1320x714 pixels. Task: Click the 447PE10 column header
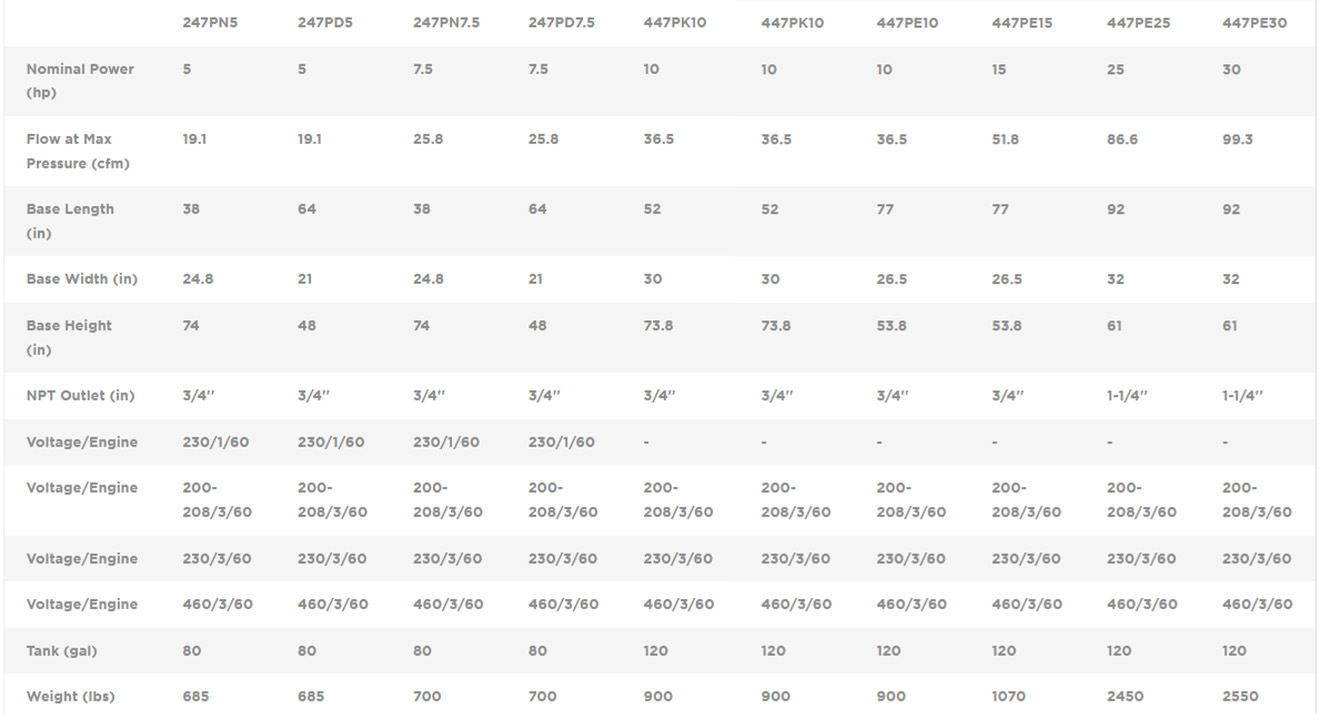(x=907, y=23)
